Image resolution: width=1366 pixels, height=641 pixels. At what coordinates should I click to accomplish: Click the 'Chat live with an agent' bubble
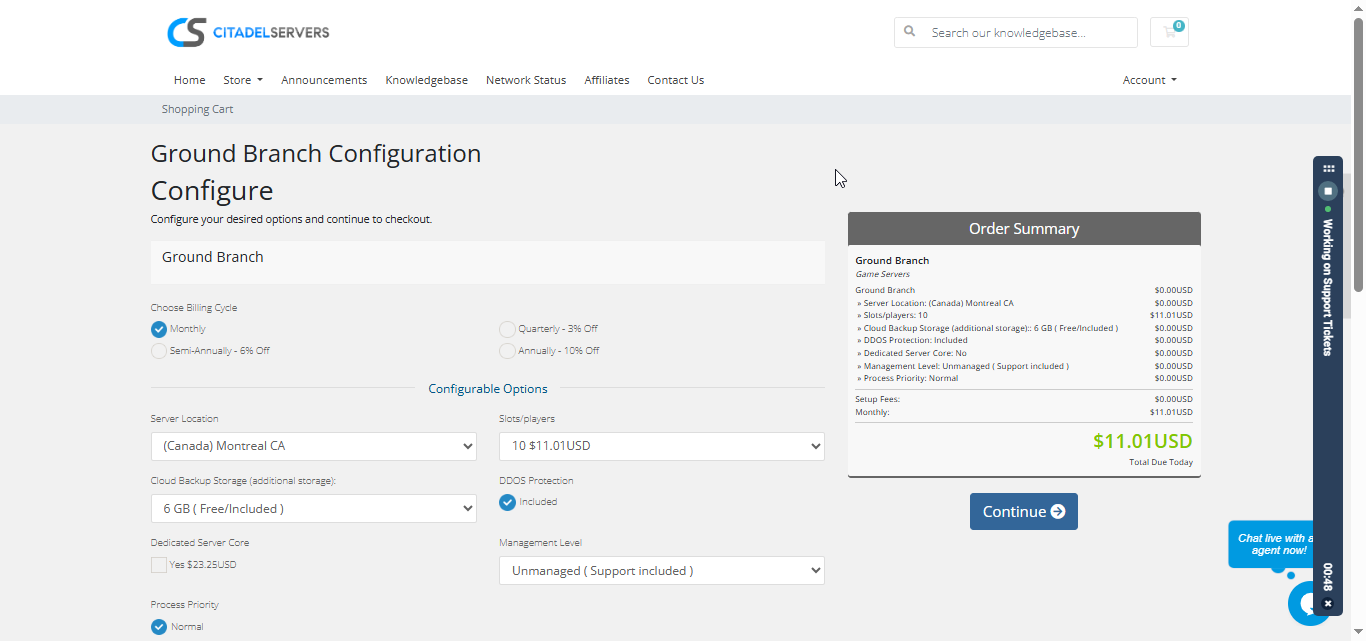pos(1271,544)
